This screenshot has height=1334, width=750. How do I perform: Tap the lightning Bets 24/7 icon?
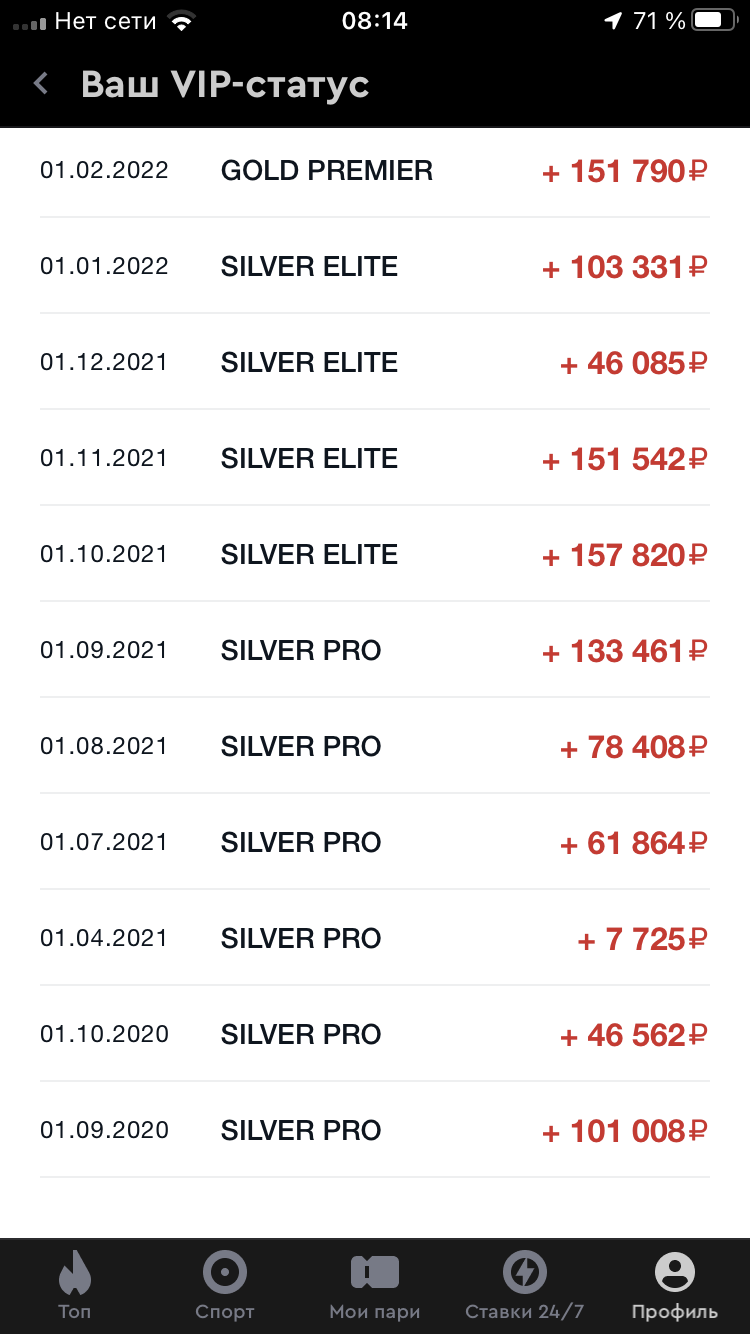(x=524, y=1273)
